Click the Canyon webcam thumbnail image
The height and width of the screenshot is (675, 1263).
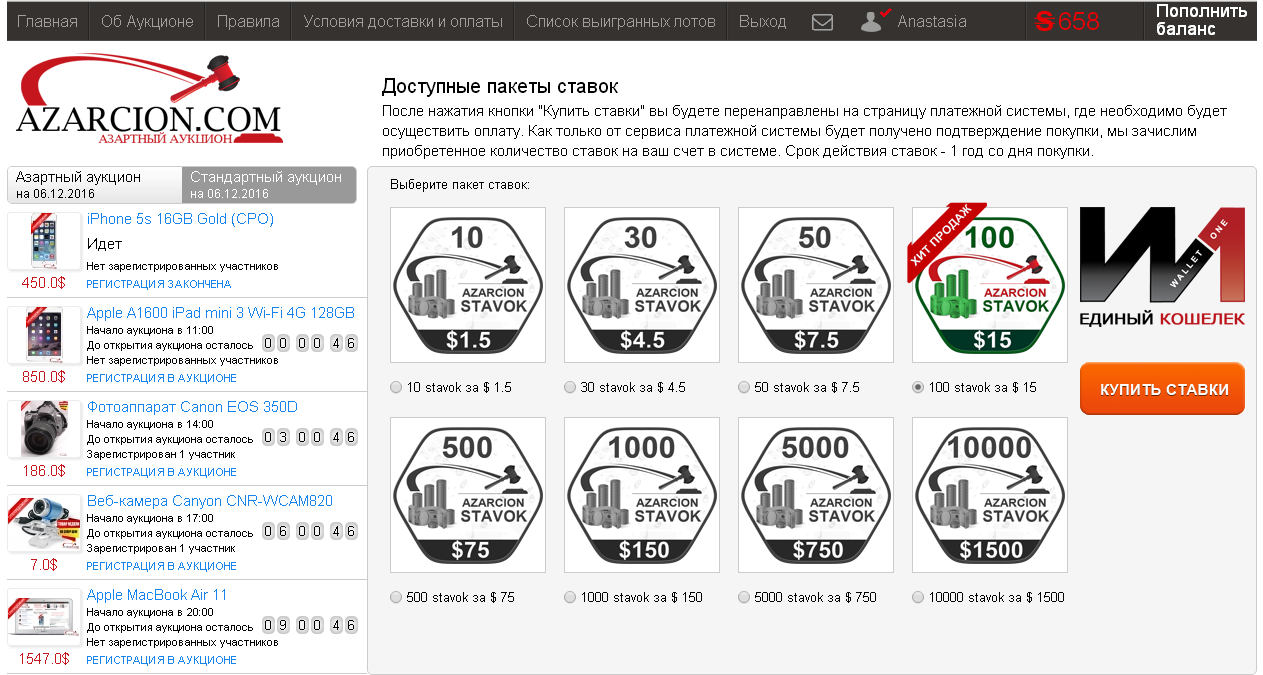pyautogui.click(x=44, y=523)
